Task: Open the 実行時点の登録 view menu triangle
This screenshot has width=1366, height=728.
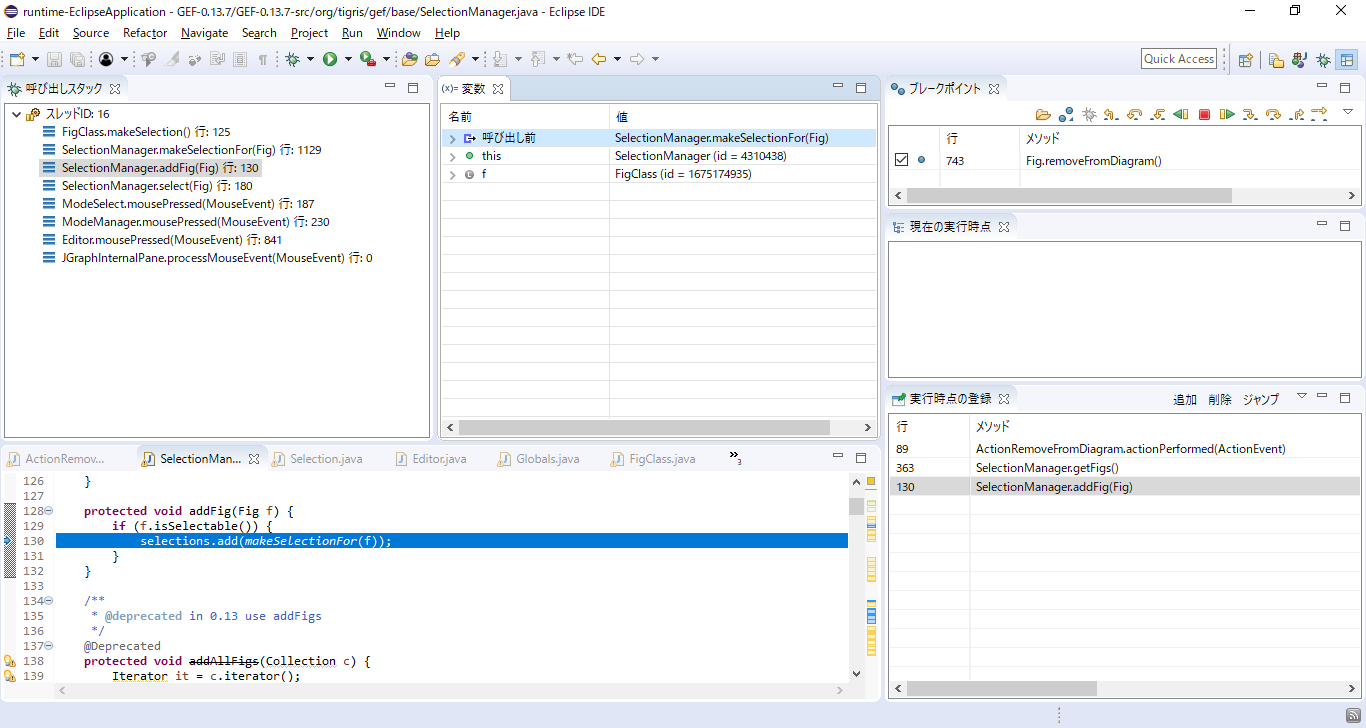Action: [x=1301, y=396]
